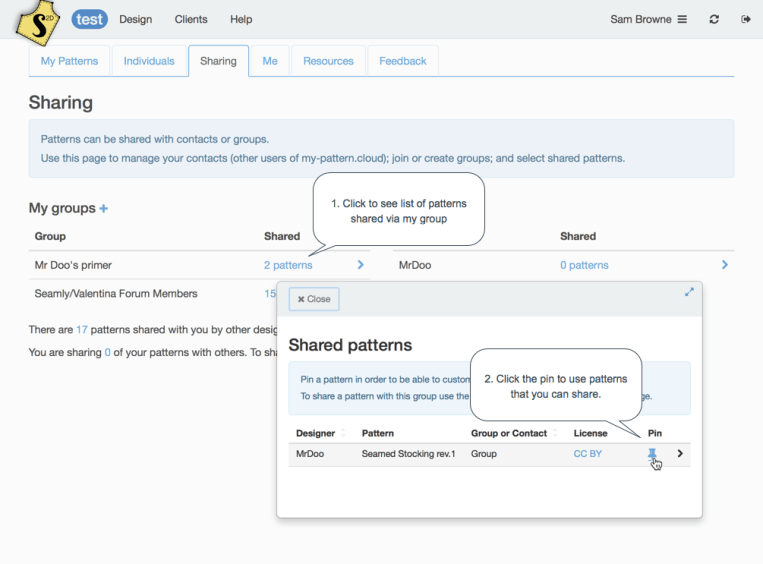Pin the Seamed Stocking rev.1 pattern
Viewport: 763px width, 564px height.
[x=652, y=454]
